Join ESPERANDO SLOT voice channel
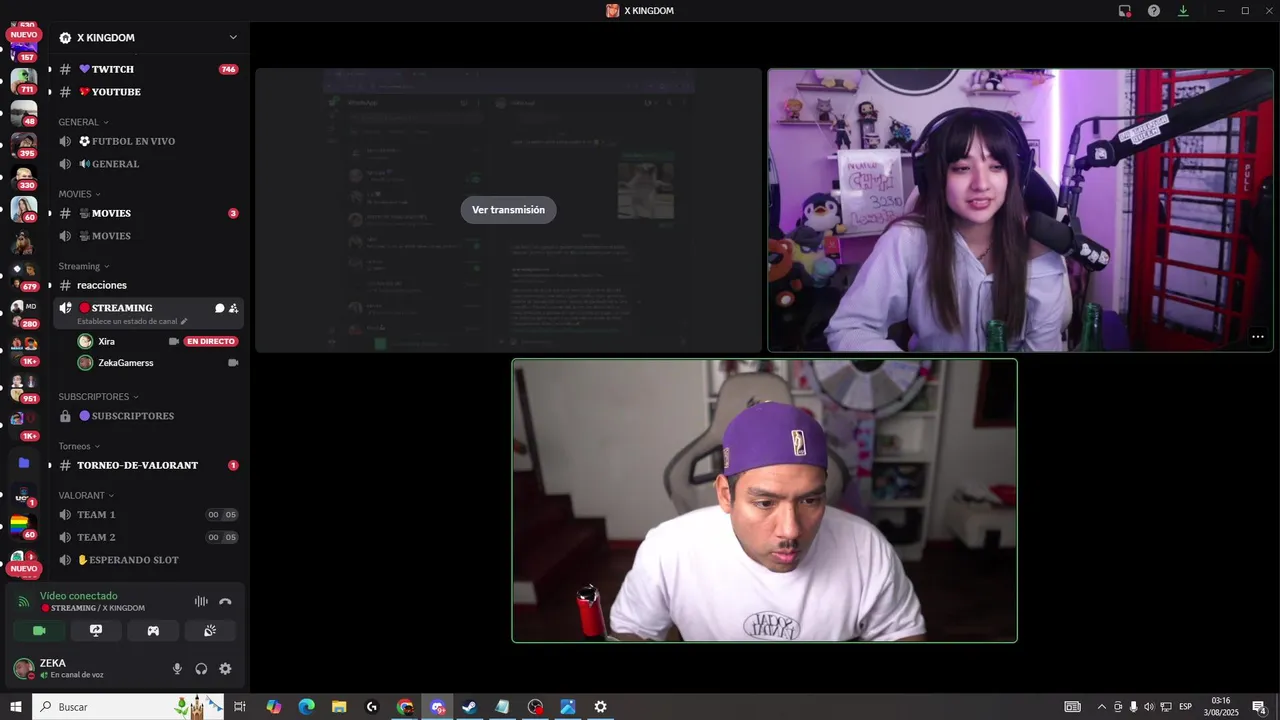The height and width of the screenshot is (720, 1280). tap(148, 560)
